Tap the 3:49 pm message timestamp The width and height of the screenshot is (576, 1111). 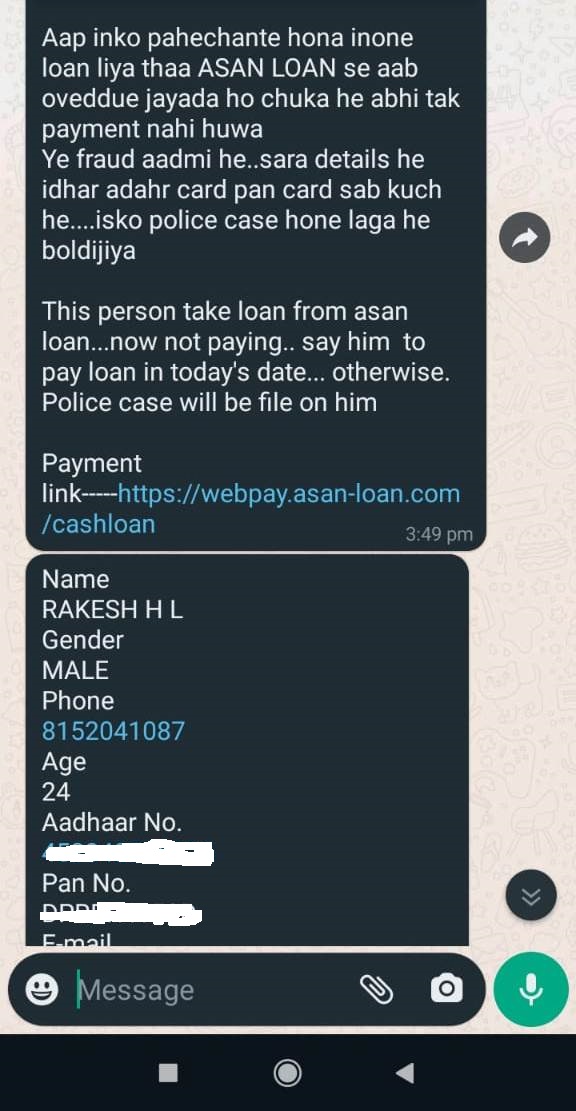[439, 534]
